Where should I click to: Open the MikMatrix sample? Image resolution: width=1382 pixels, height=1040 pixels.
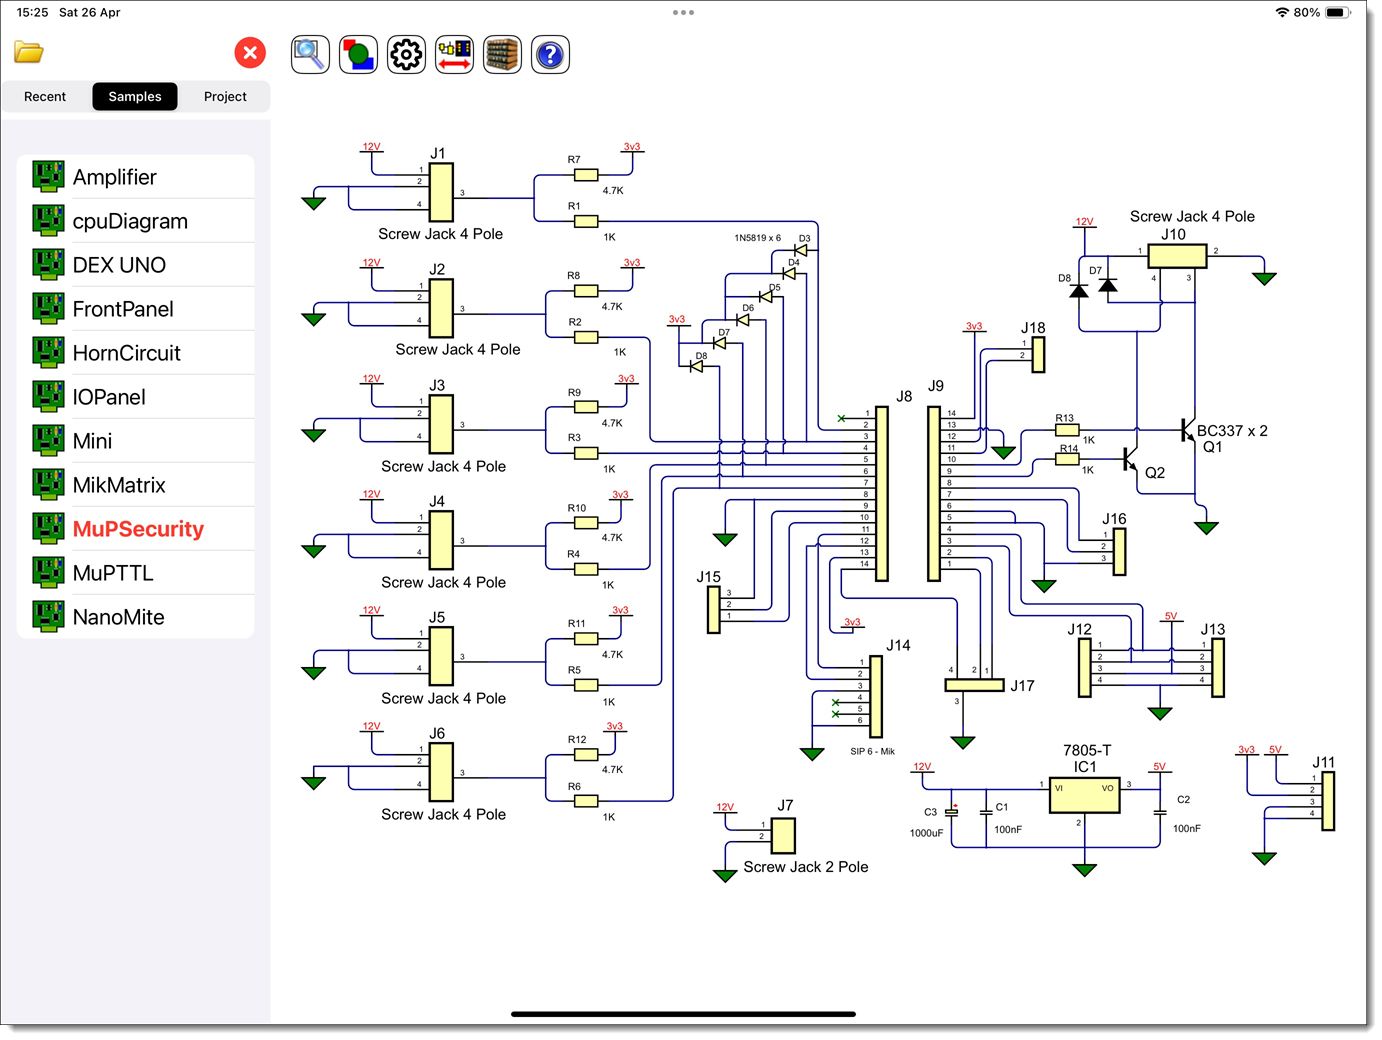tap(136, 485)
